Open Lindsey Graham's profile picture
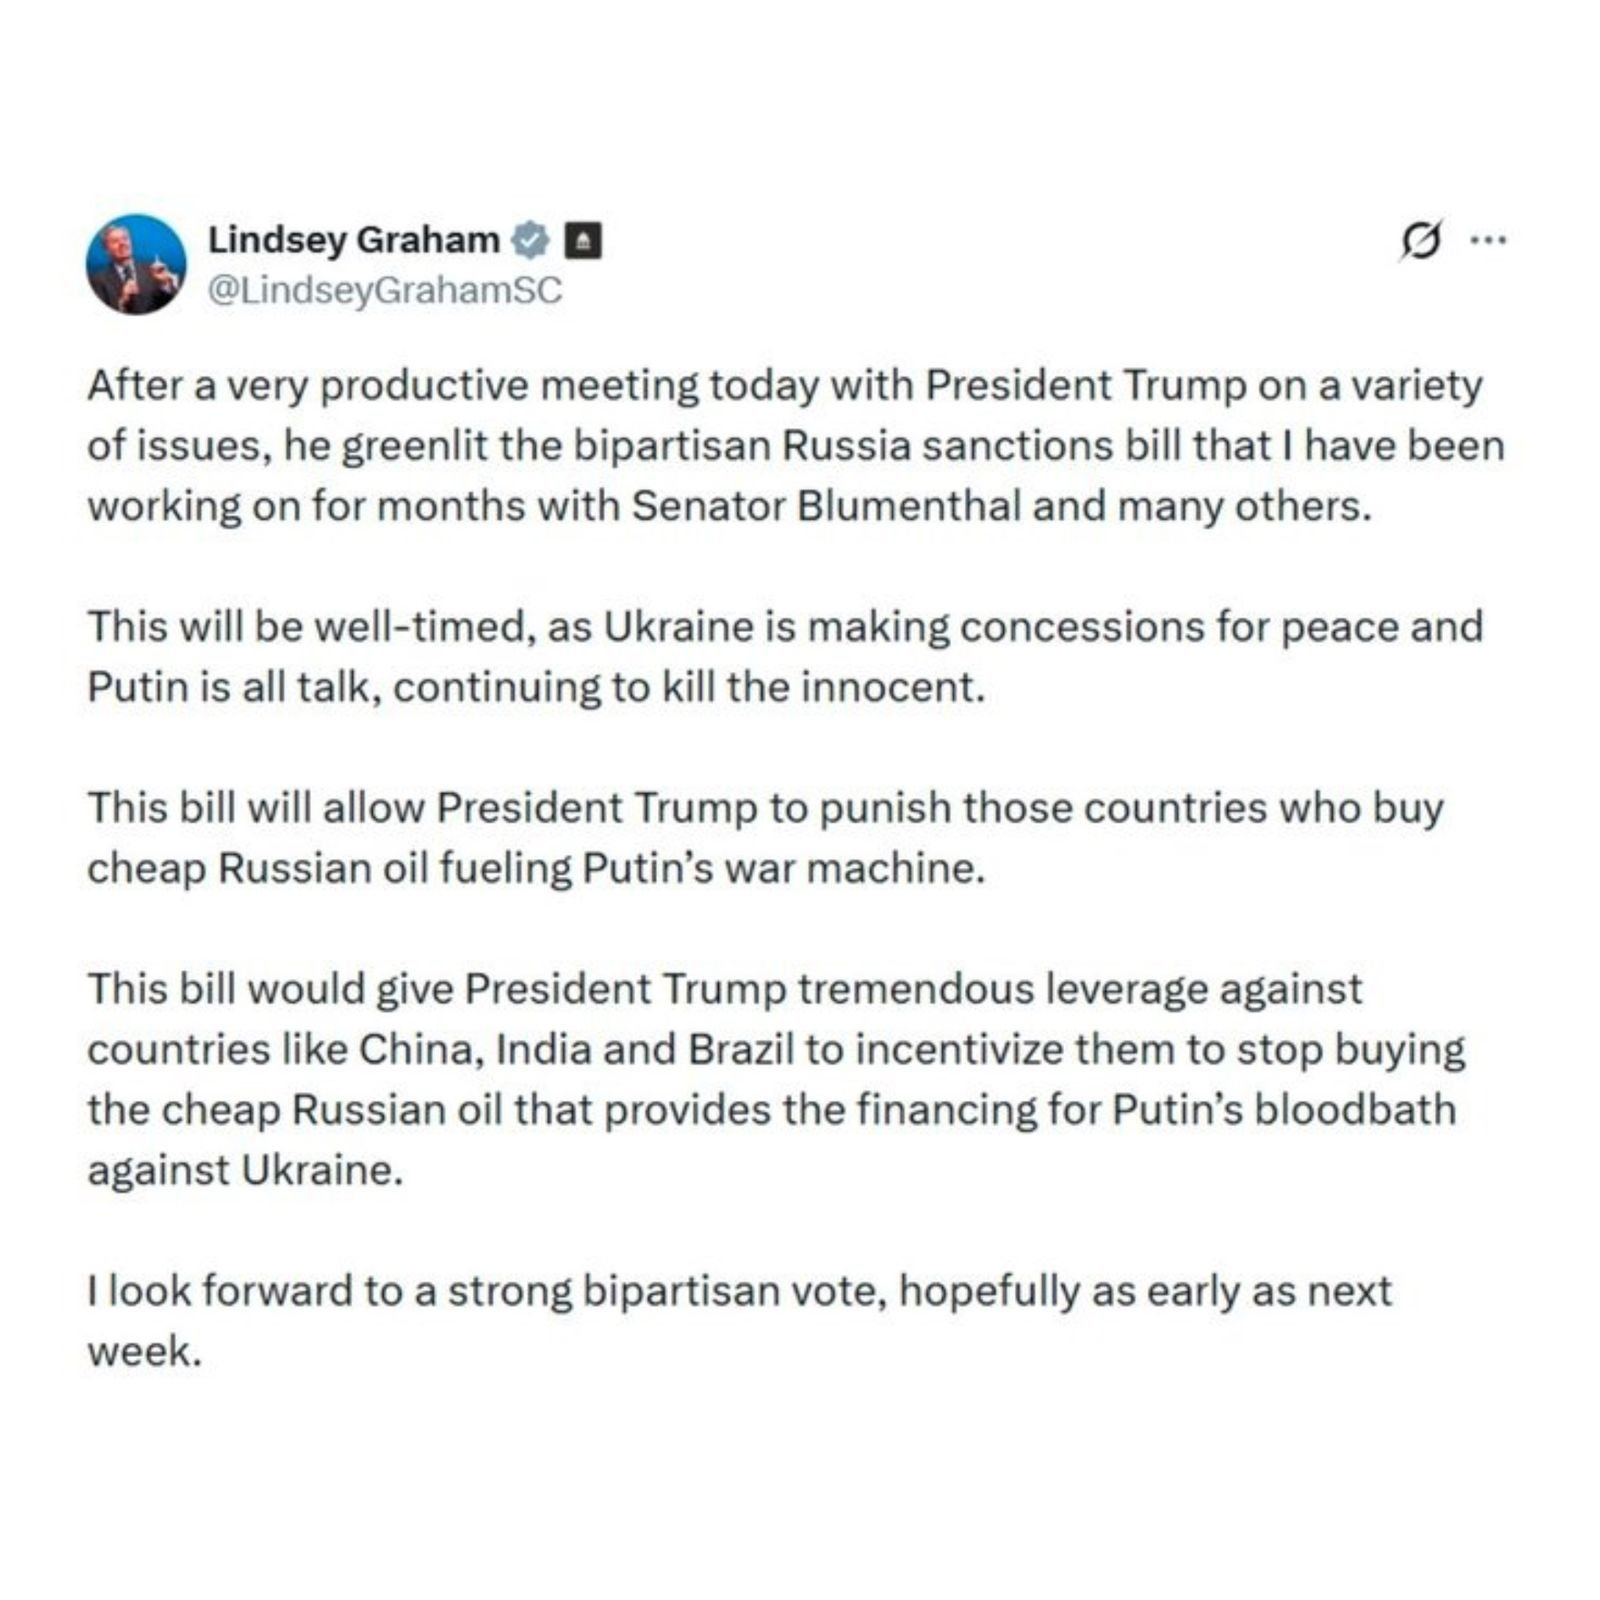1600x1600 pixels. point(136,264)
